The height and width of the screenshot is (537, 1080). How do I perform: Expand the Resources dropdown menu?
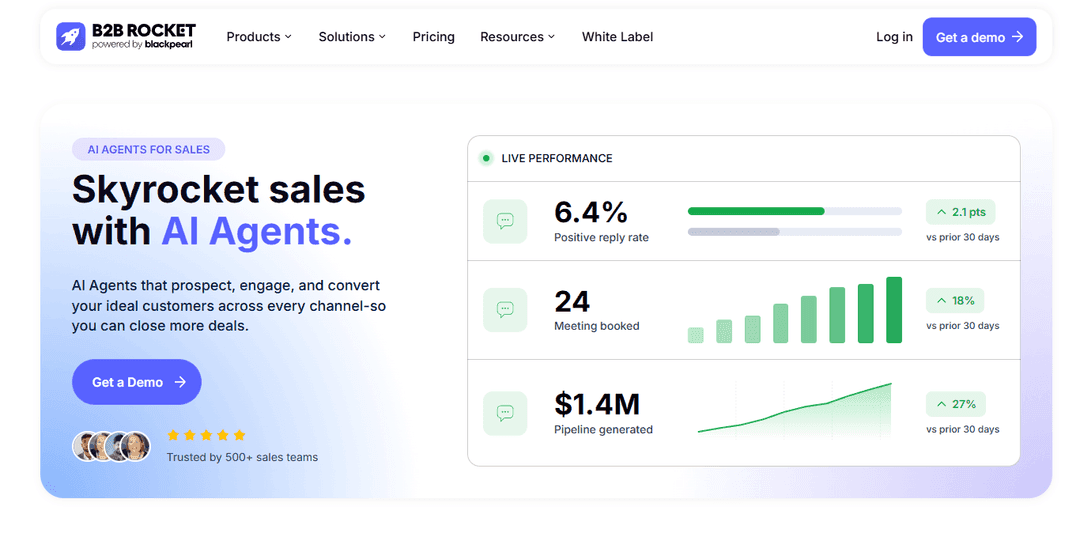517,37
